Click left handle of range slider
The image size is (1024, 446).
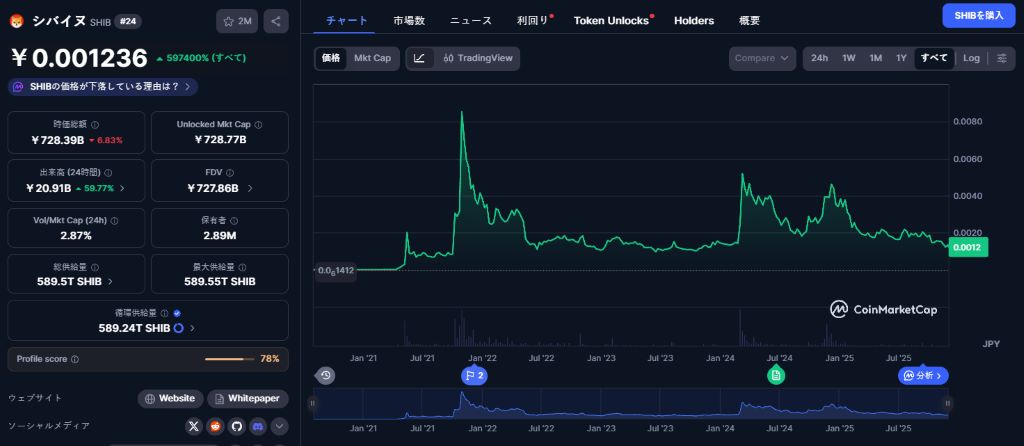(x=313, y=404)
